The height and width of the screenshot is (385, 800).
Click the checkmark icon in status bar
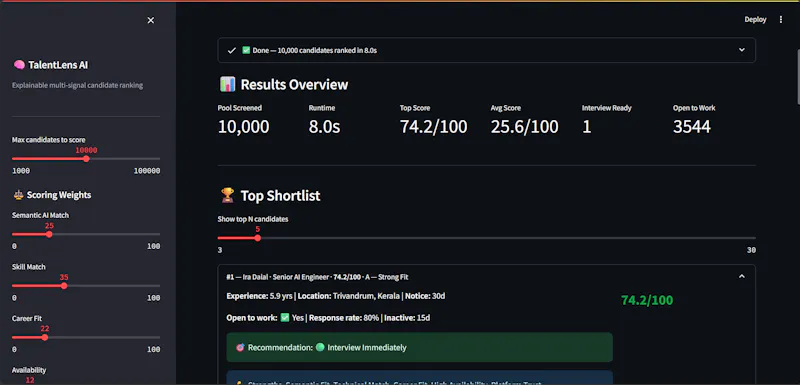232,50
